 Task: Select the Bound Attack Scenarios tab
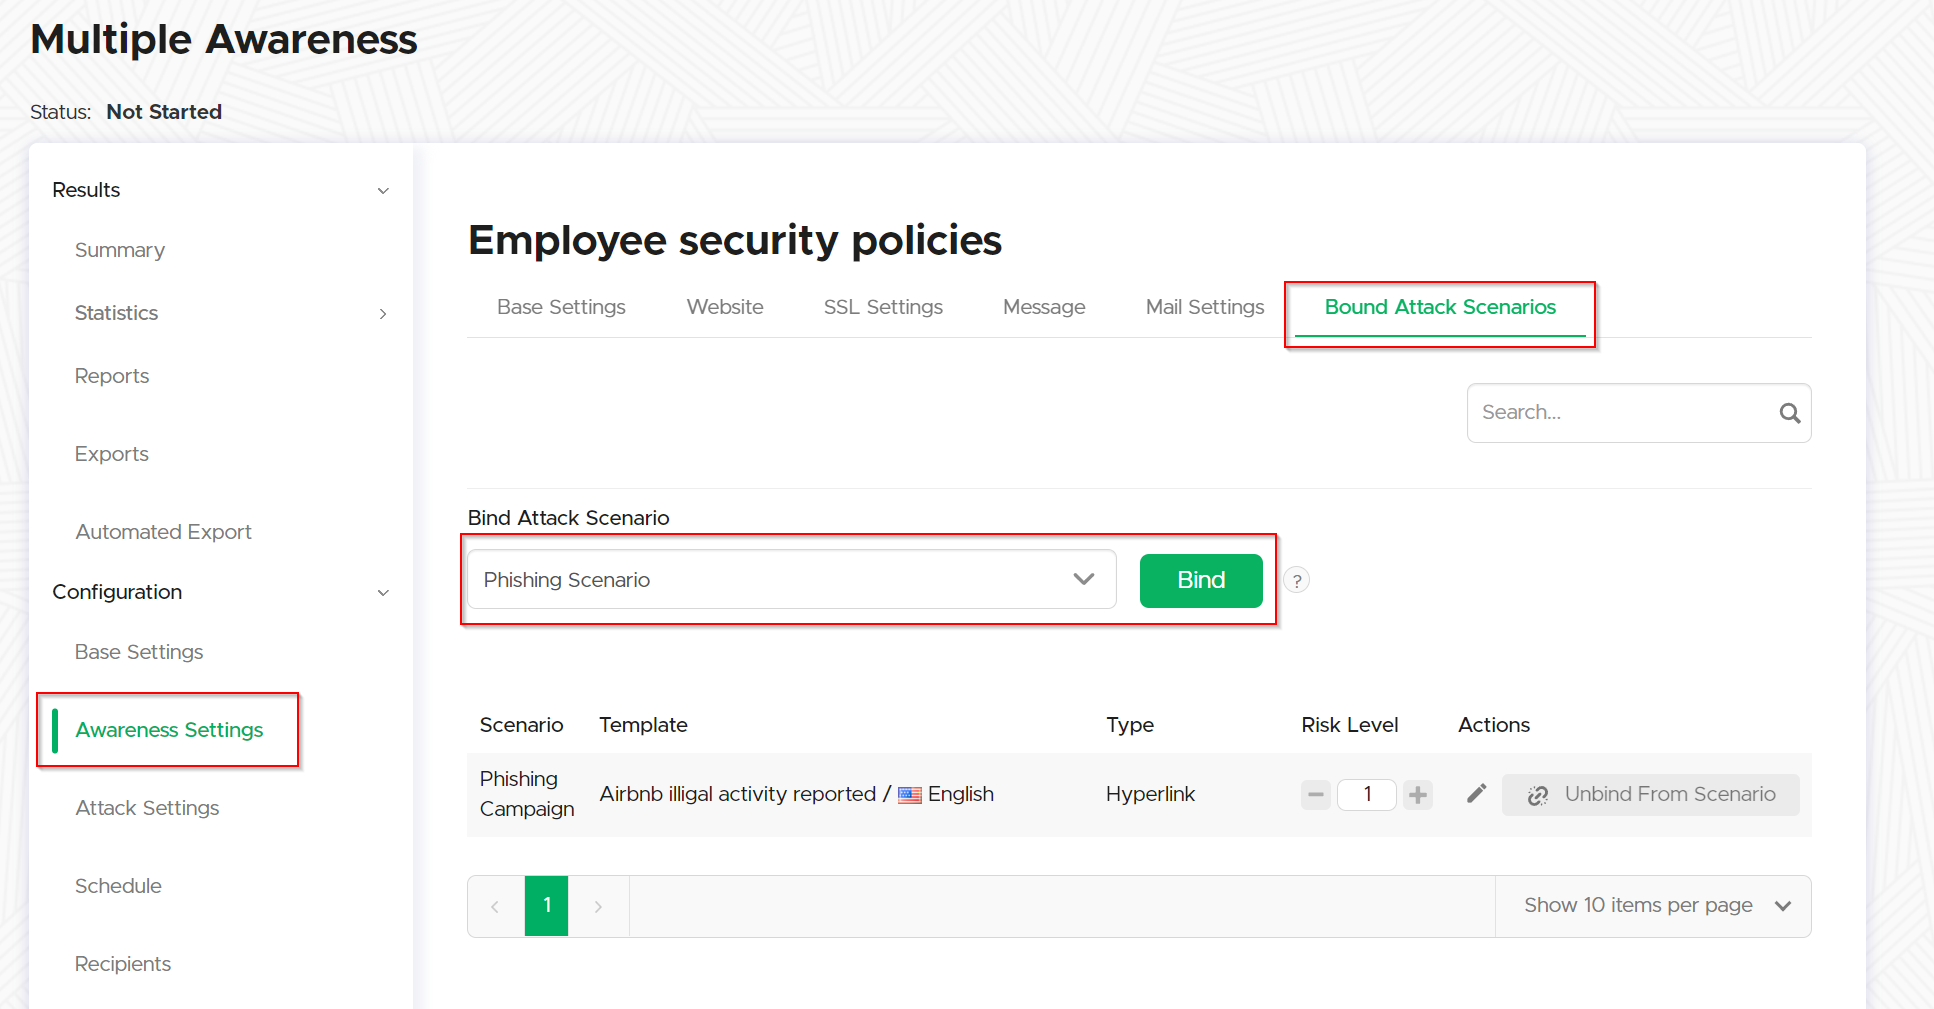[x=1440, y=307]
